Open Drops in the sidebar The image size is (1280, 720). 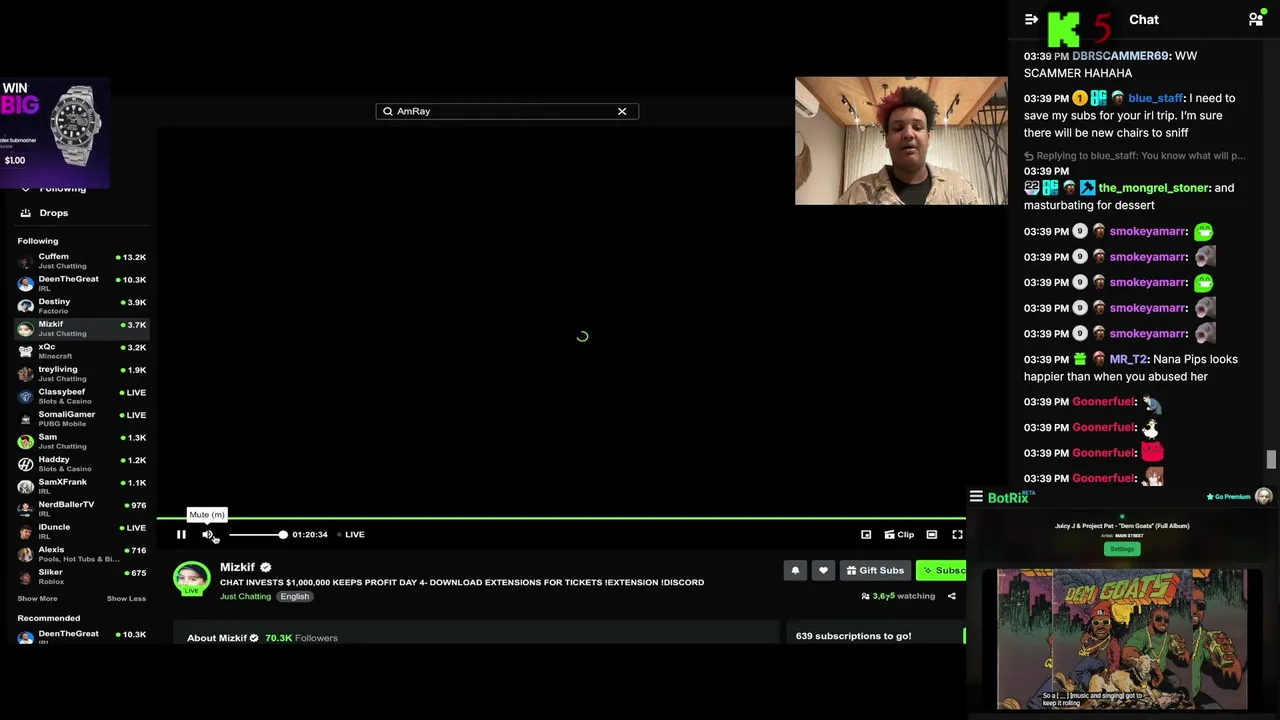(54, 213)
